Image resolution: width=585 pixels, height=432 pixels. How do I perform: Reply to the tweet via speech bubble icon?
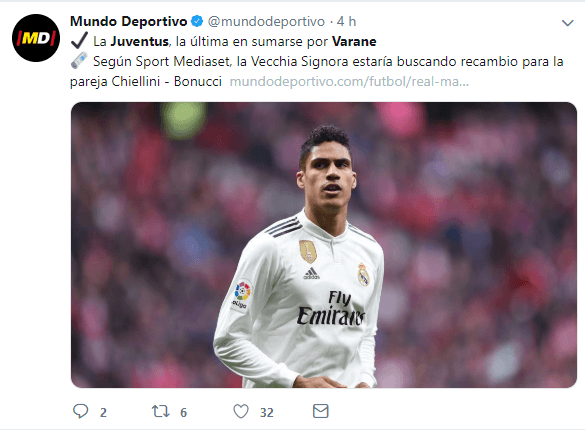[80, 411]
